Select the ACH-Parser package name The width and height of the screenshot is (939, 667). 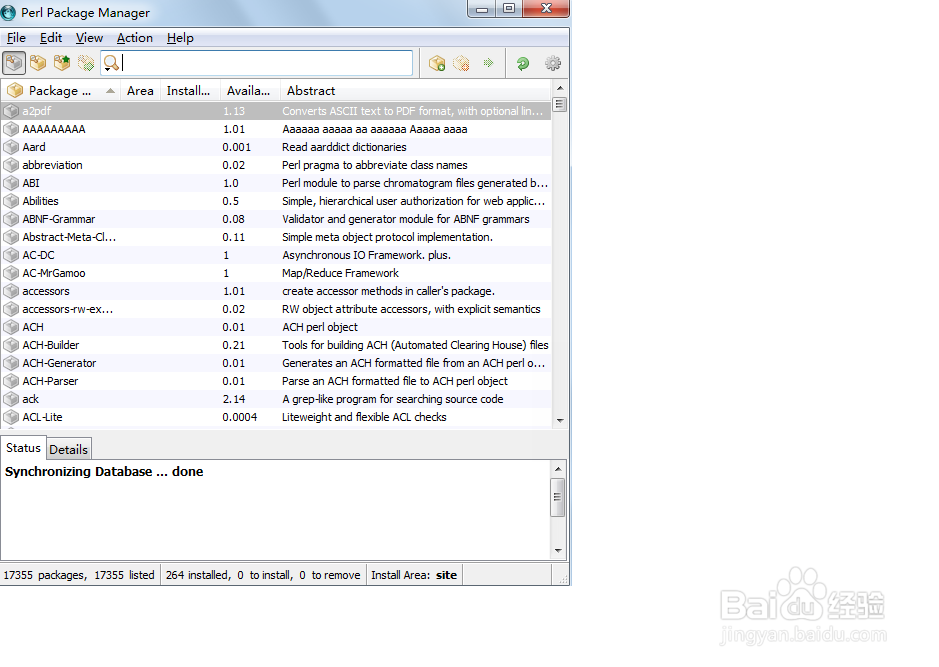[50, 381]
